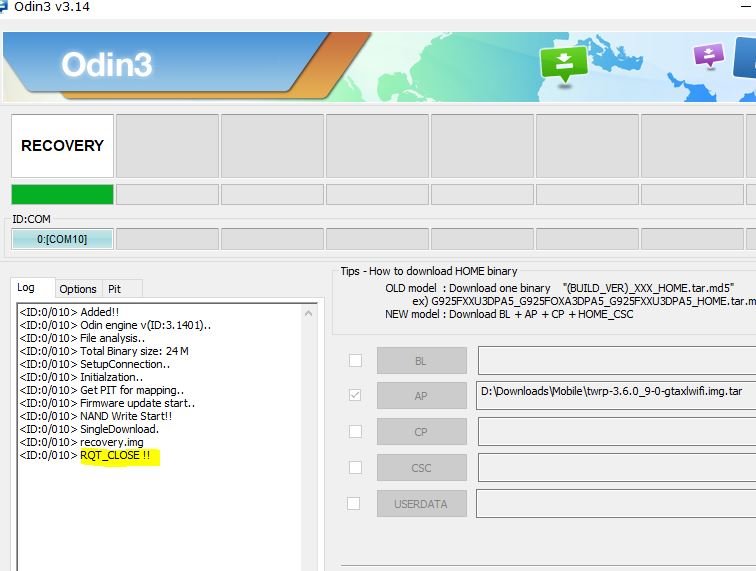Click the 'Tips - How to download HOME binary' heading
This screenshot has width=756, height=571.
429,271
